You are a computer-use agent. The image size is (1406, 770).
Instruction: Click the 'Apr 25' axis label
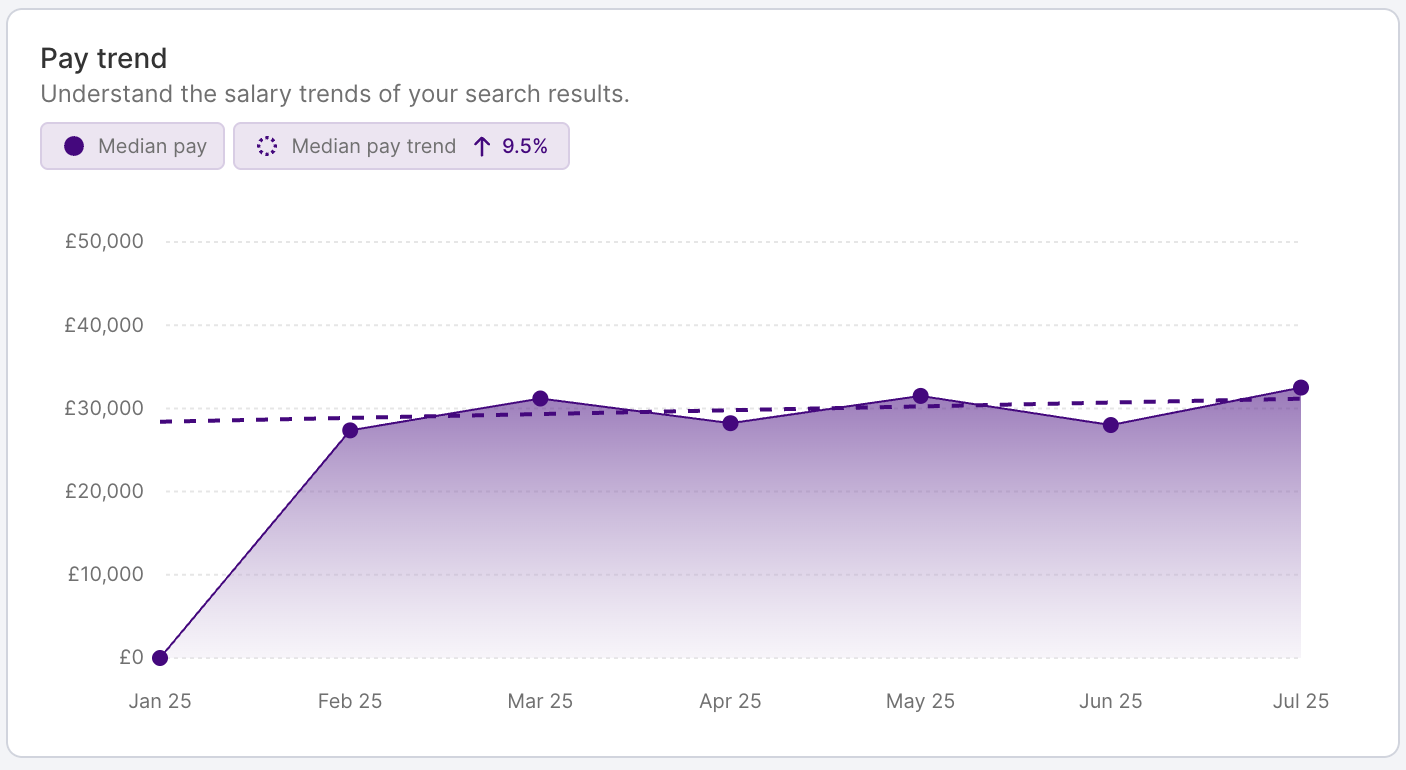click(730, 701)
